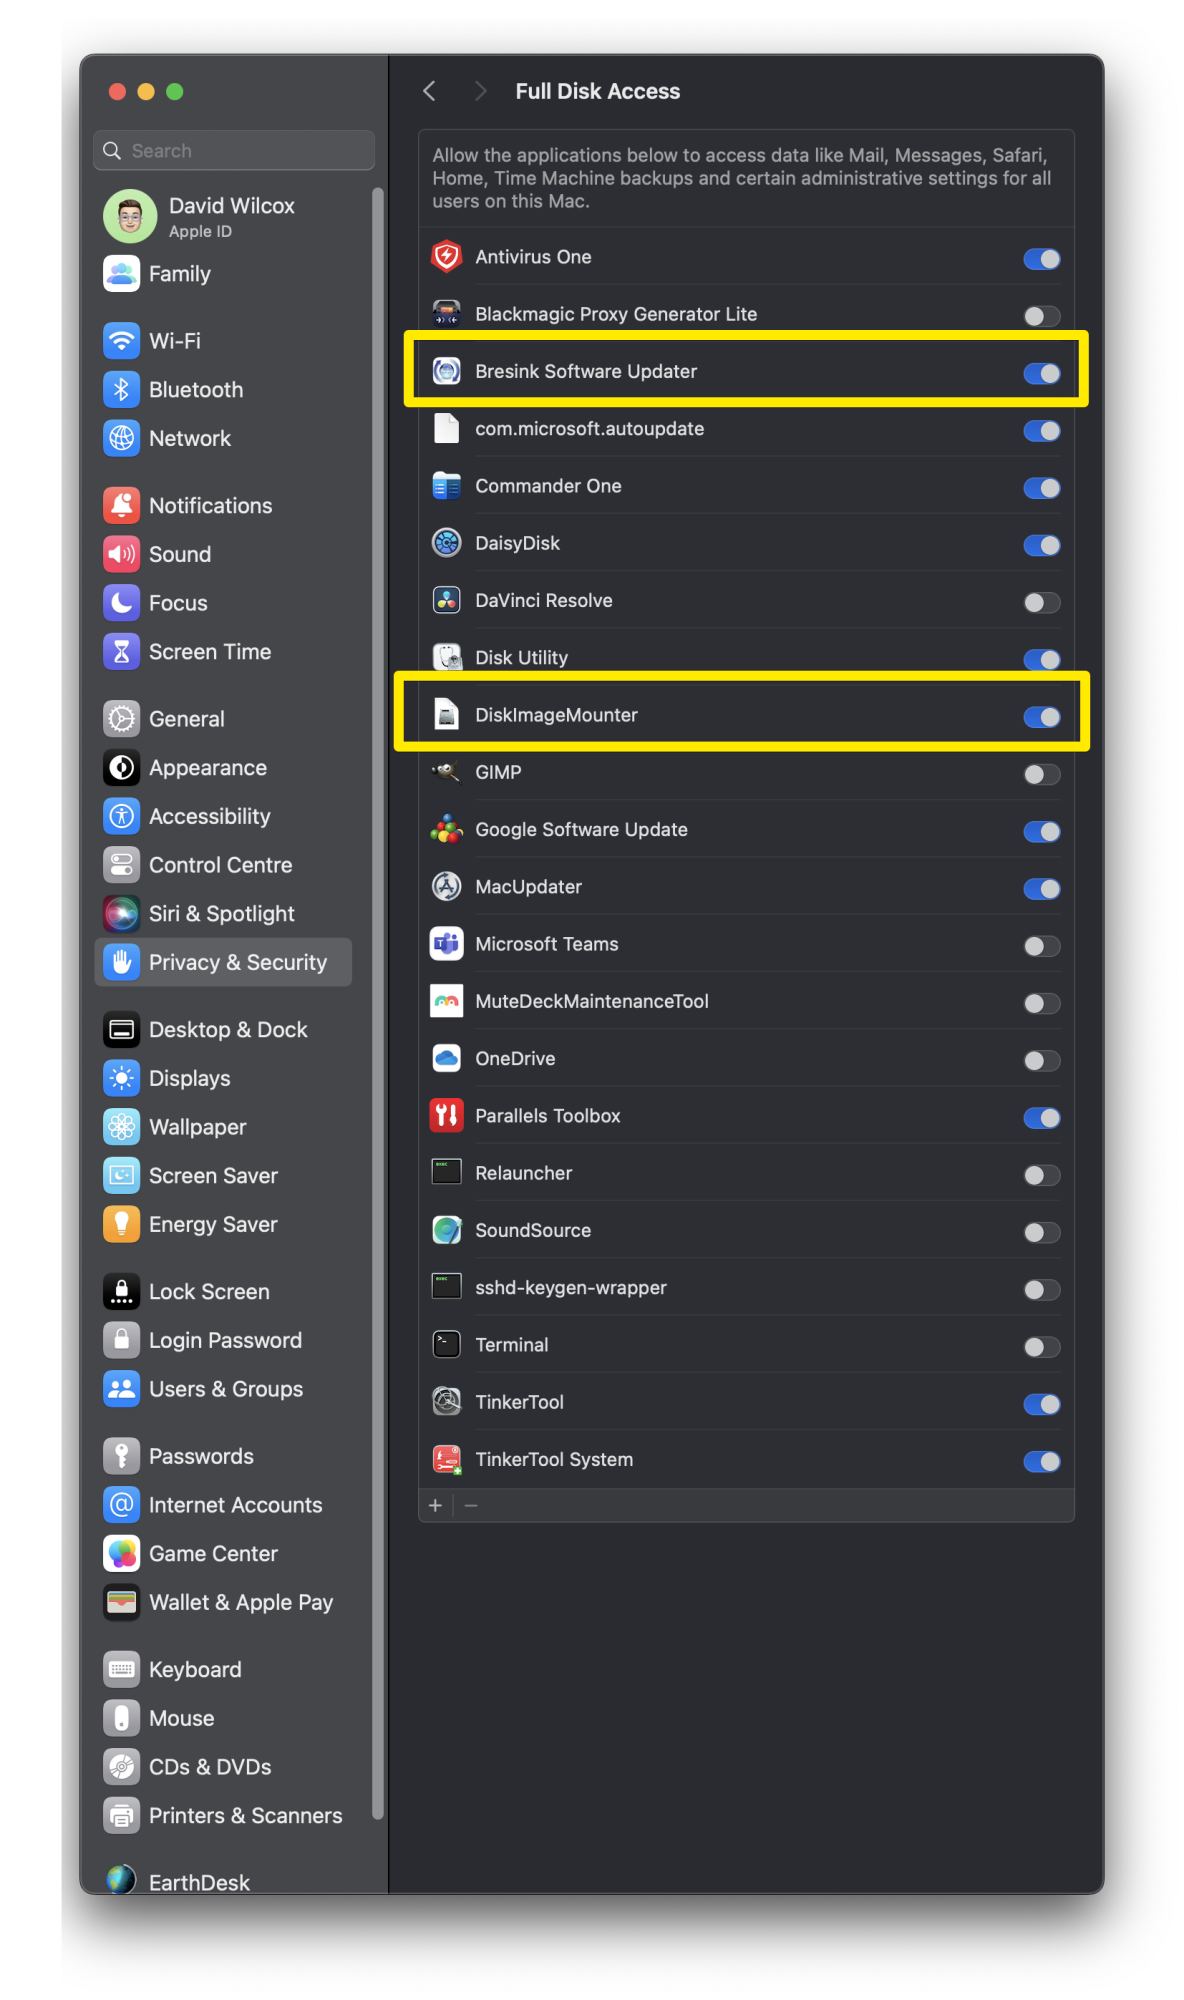
Task: Open Desktop & Dock settings
Action: (223, 1029)
